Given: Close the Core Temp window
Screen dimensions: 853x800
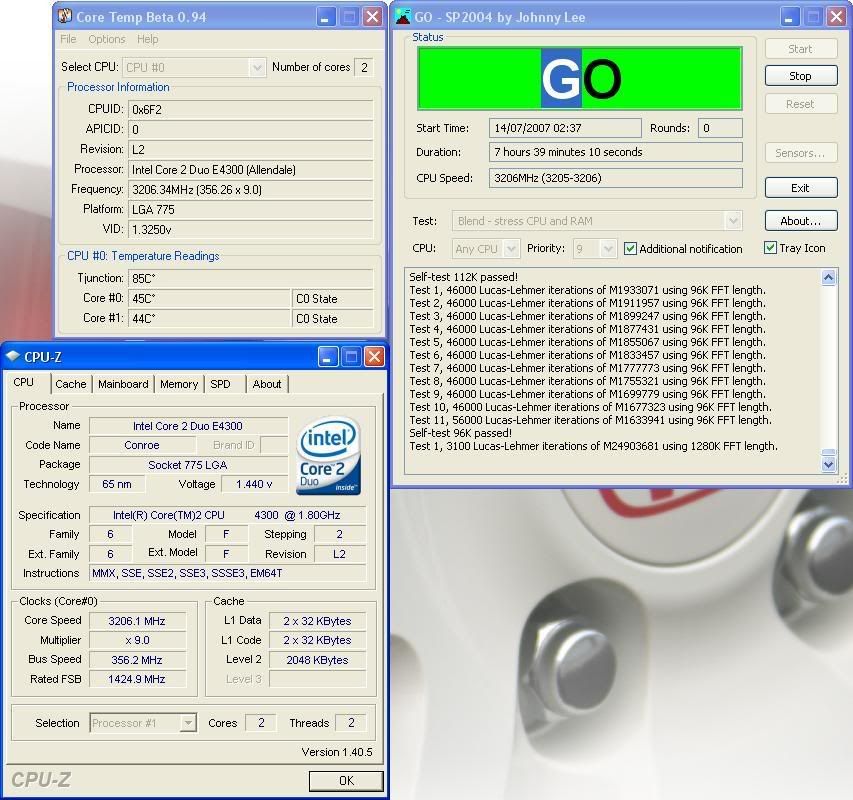Looking at the screenshot, I should click(373, 17).
